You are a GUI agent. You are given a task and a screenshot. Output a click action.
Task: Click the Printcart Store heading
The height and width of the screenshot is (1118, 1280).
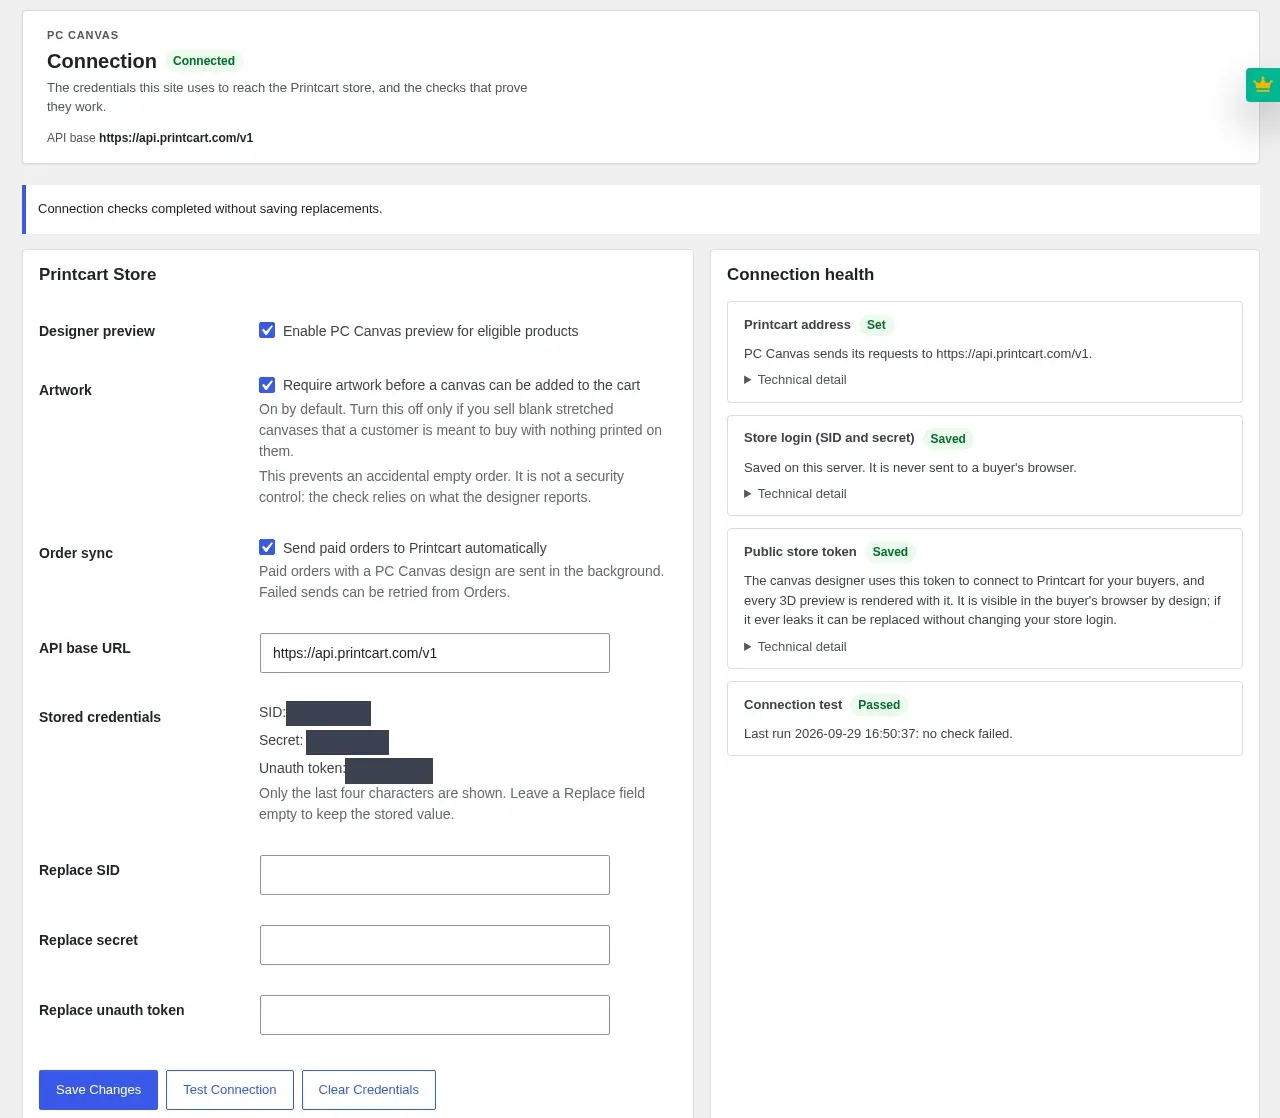coord(97,274)
